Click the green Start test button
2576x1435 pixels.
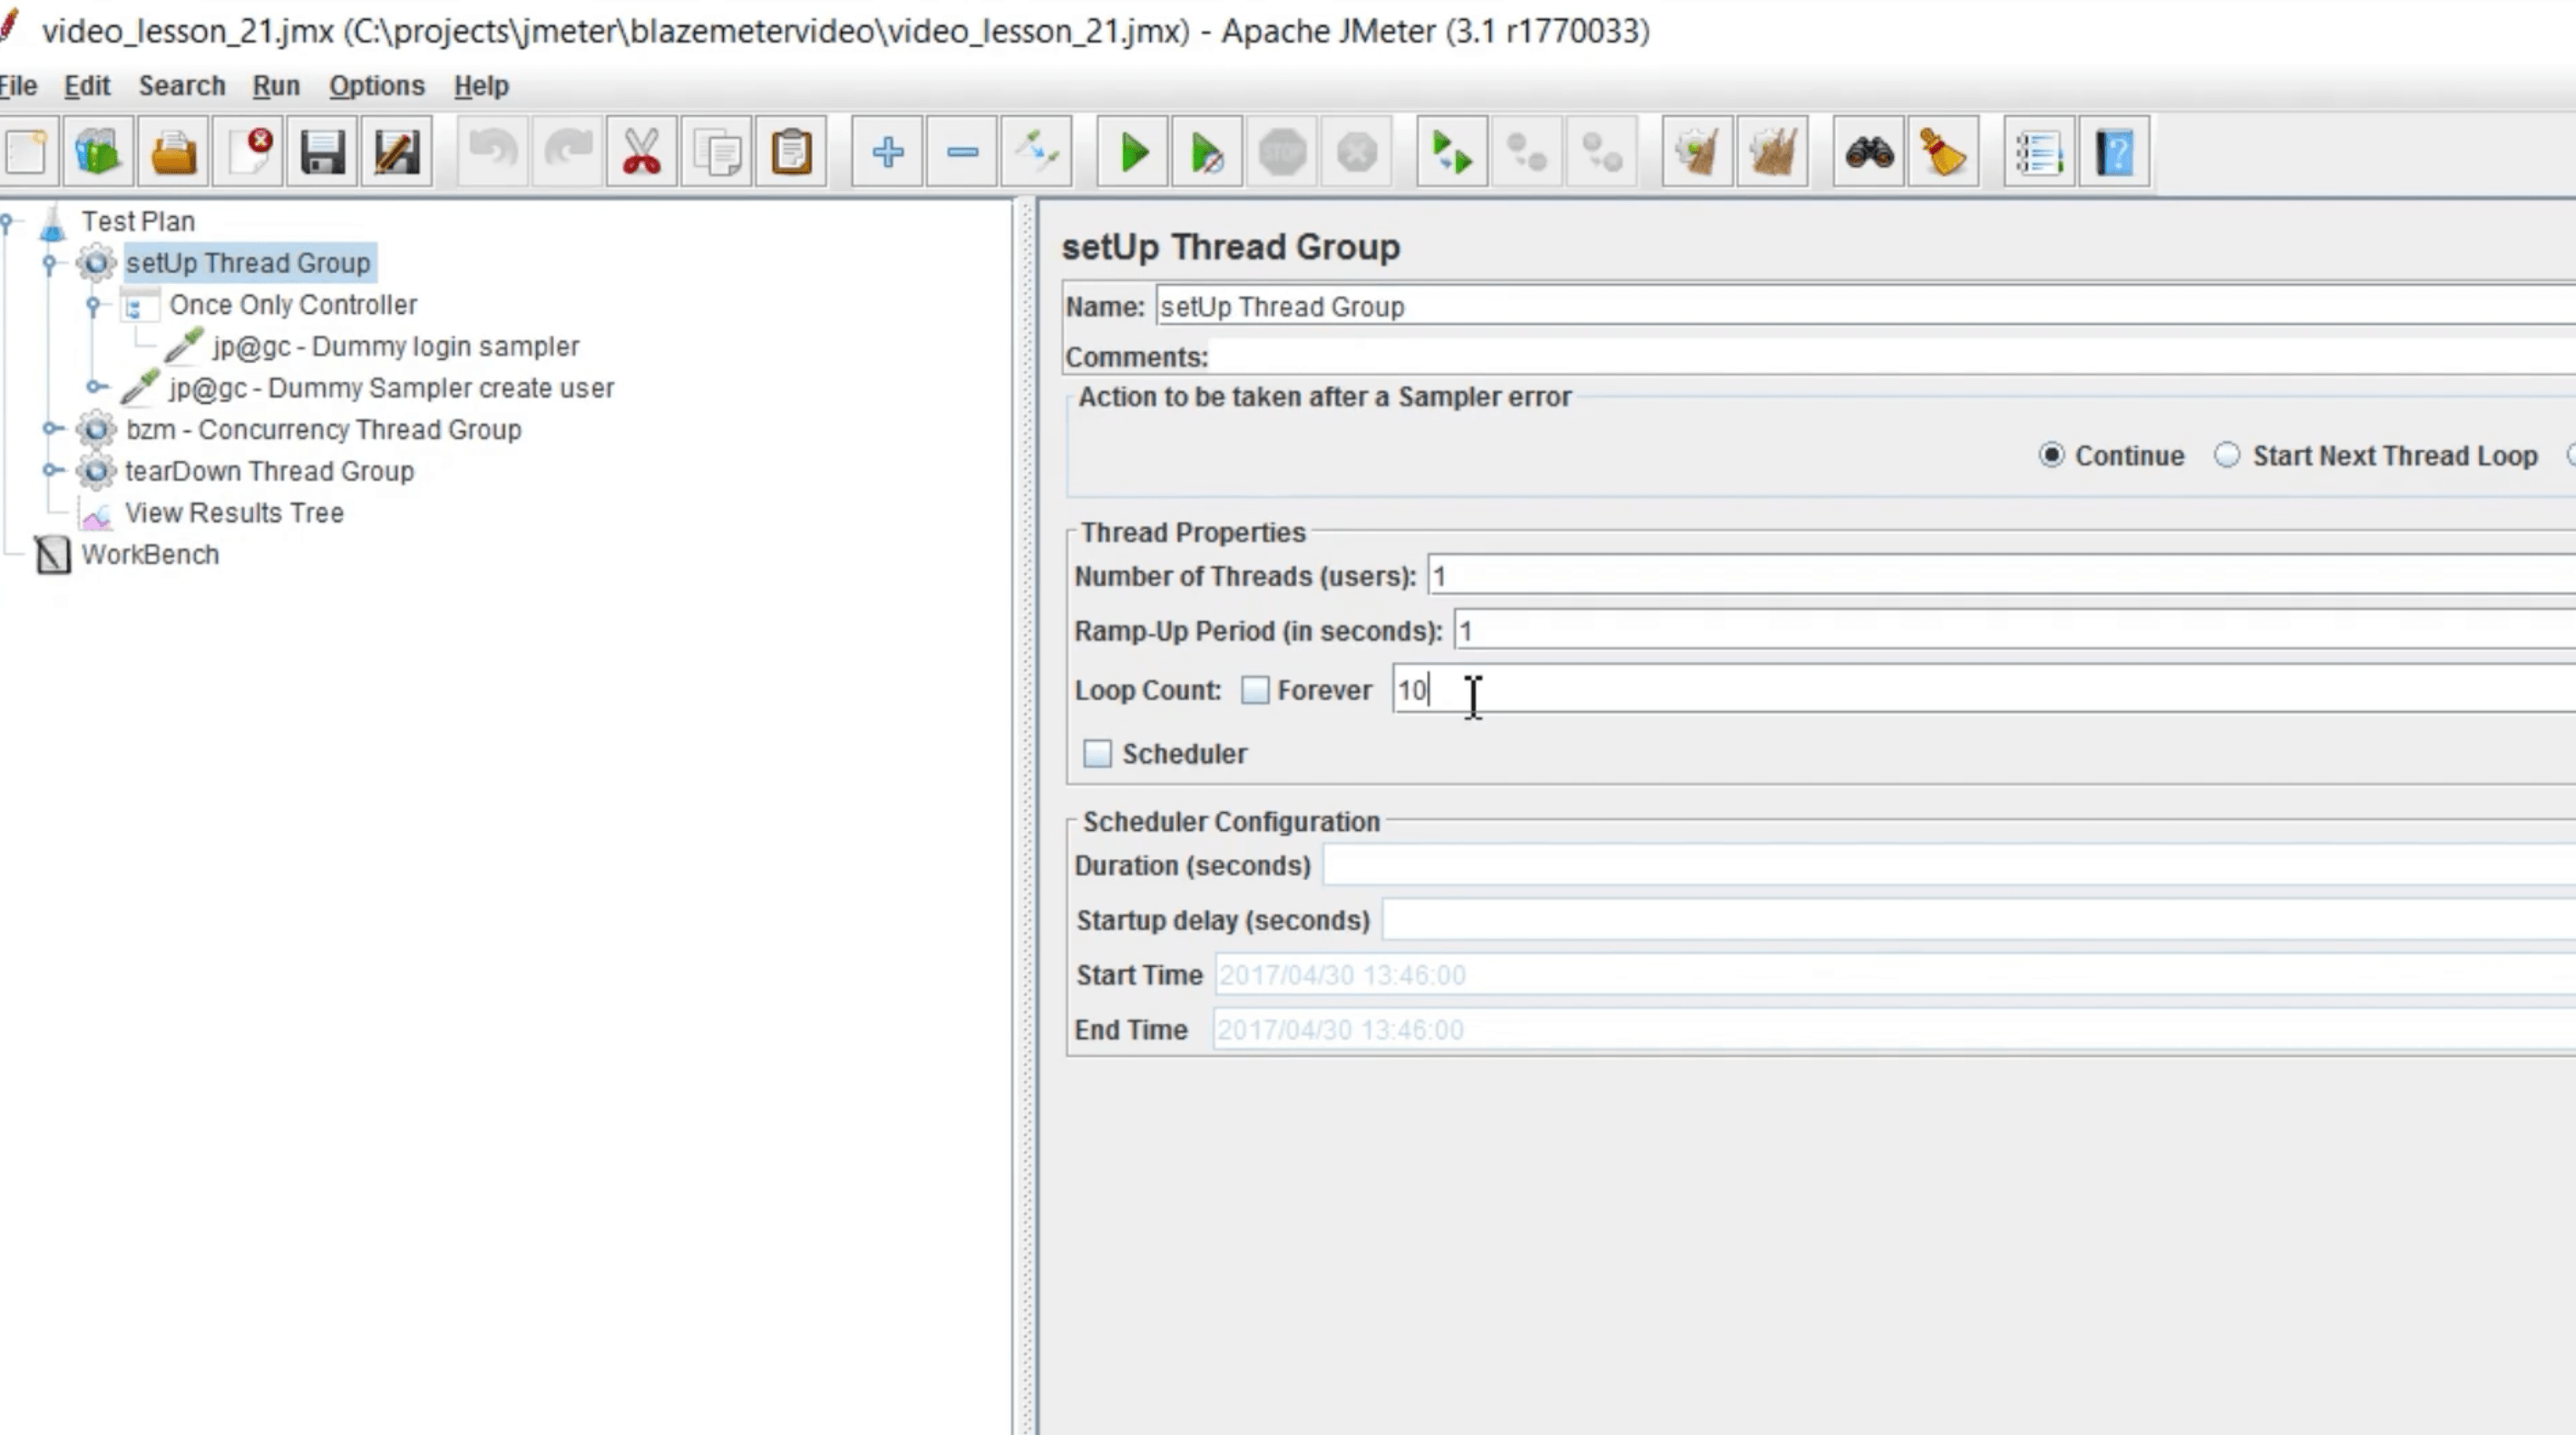1133,153
